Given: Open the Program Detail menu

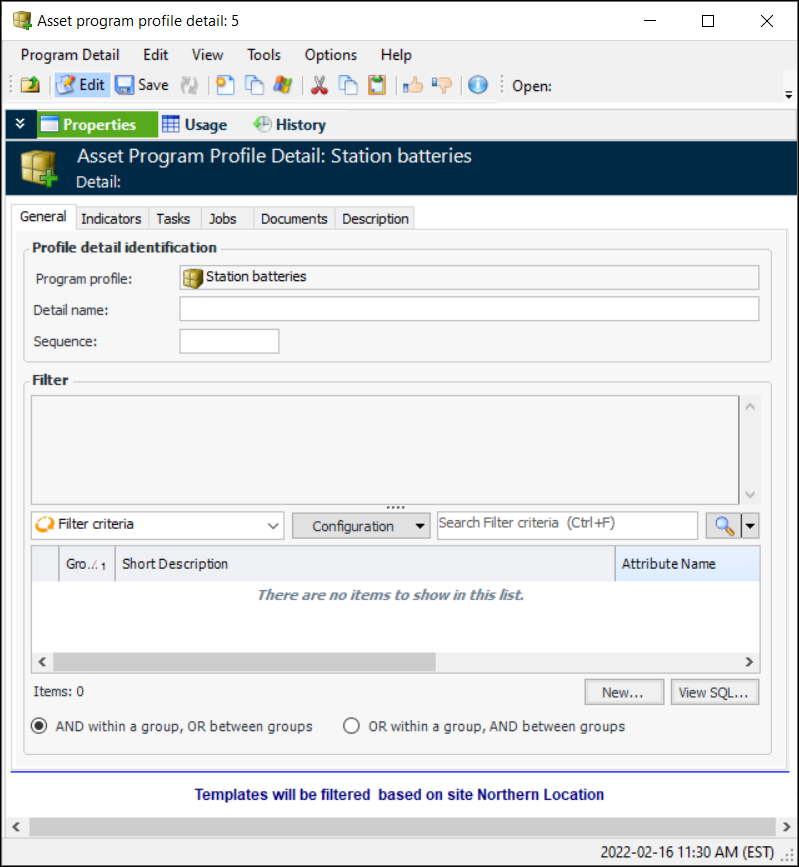Looking at the screenshot, I should (x=70, y=55).
